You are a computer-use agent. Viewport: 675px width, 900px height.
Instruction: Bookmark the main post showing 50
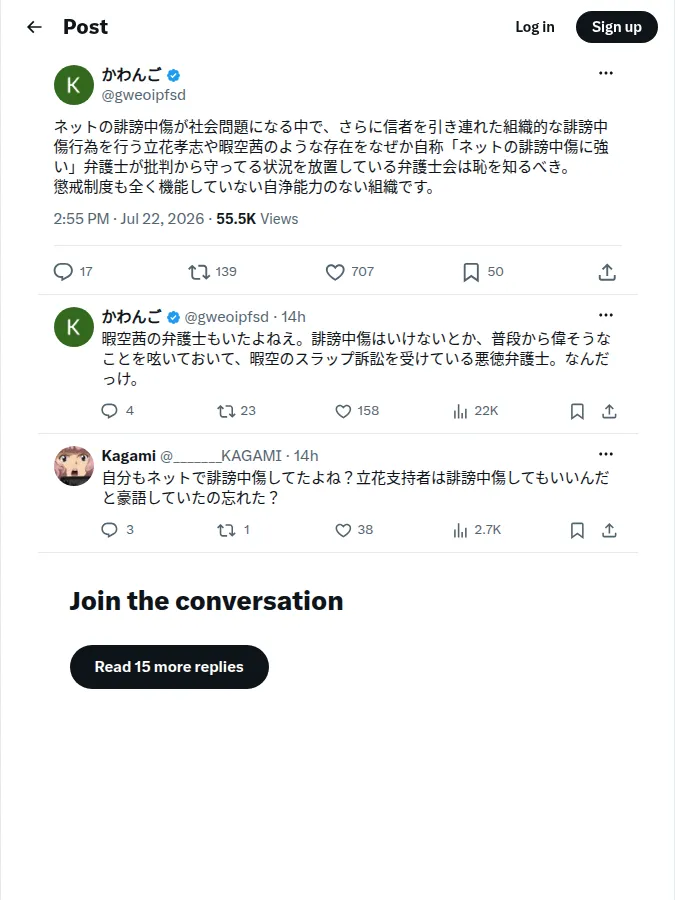(x=483, y=271)
